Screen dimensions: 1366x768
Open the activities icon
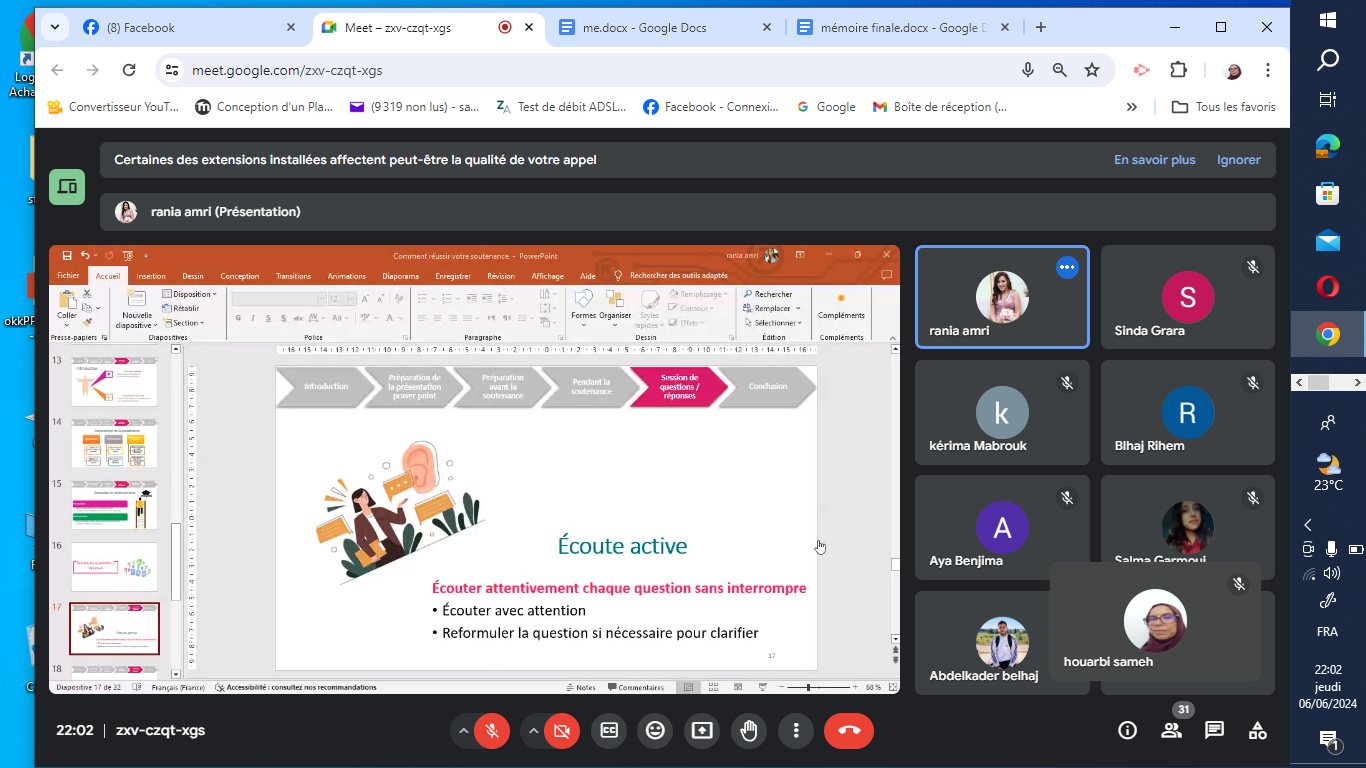[1257, 731]
